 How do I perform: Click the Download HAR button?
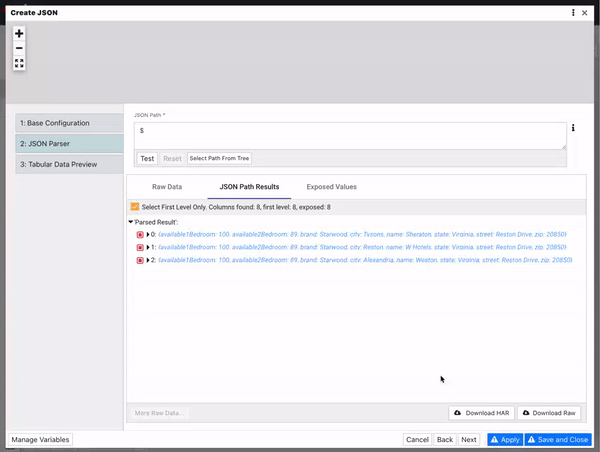point(481,413)
